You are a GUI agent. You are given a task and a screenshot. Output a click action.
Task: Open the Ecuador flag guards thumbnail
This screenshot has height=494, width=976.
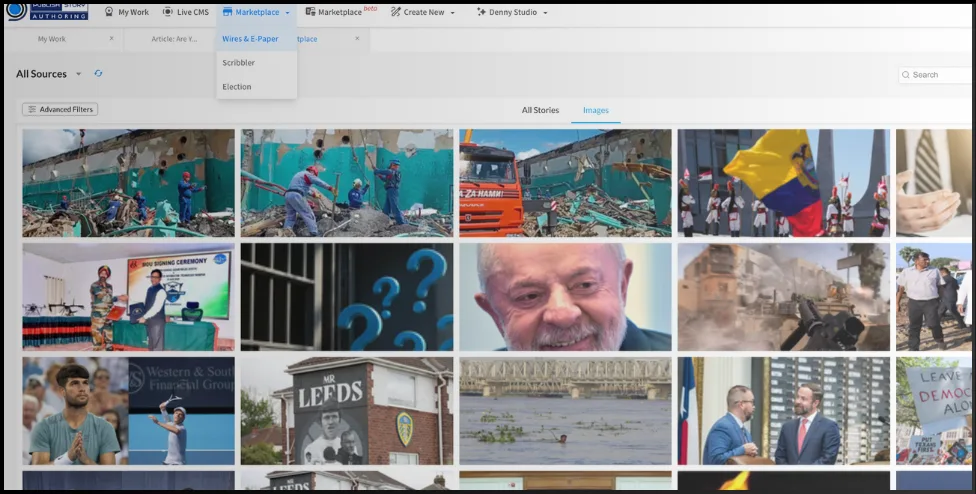coord(784,183)
